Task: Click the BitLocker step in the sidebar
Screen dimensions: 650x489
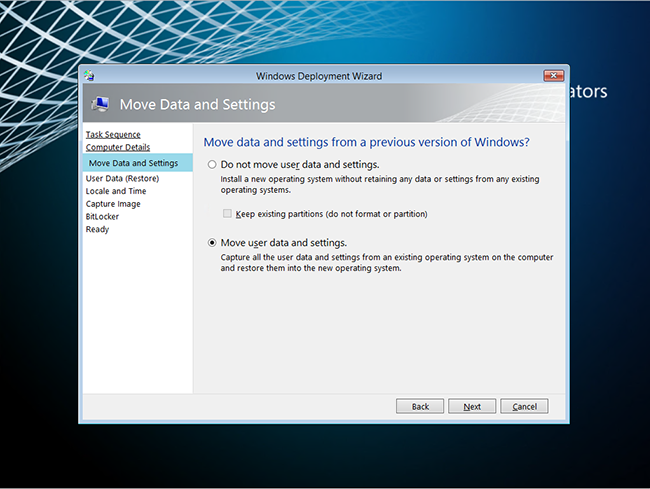Action: point(102,216)
